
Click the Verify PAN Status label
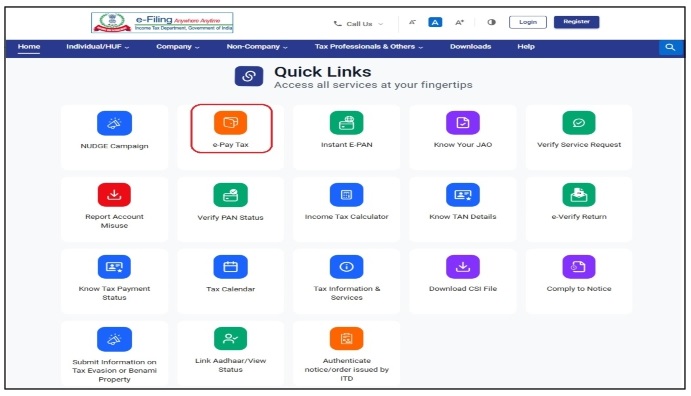230,218
